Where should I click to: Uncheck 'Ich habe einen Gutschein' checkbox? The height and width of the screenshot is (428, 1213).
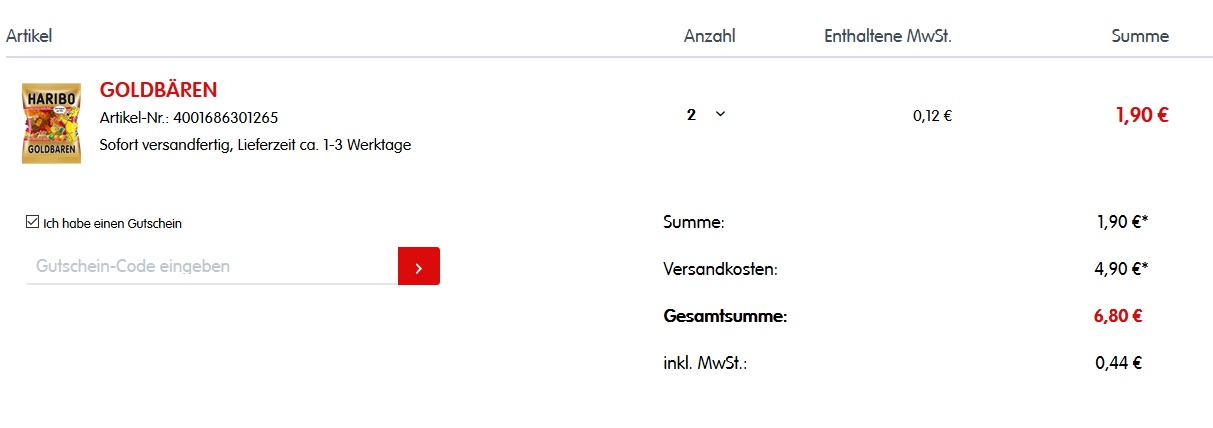(33, 222)
